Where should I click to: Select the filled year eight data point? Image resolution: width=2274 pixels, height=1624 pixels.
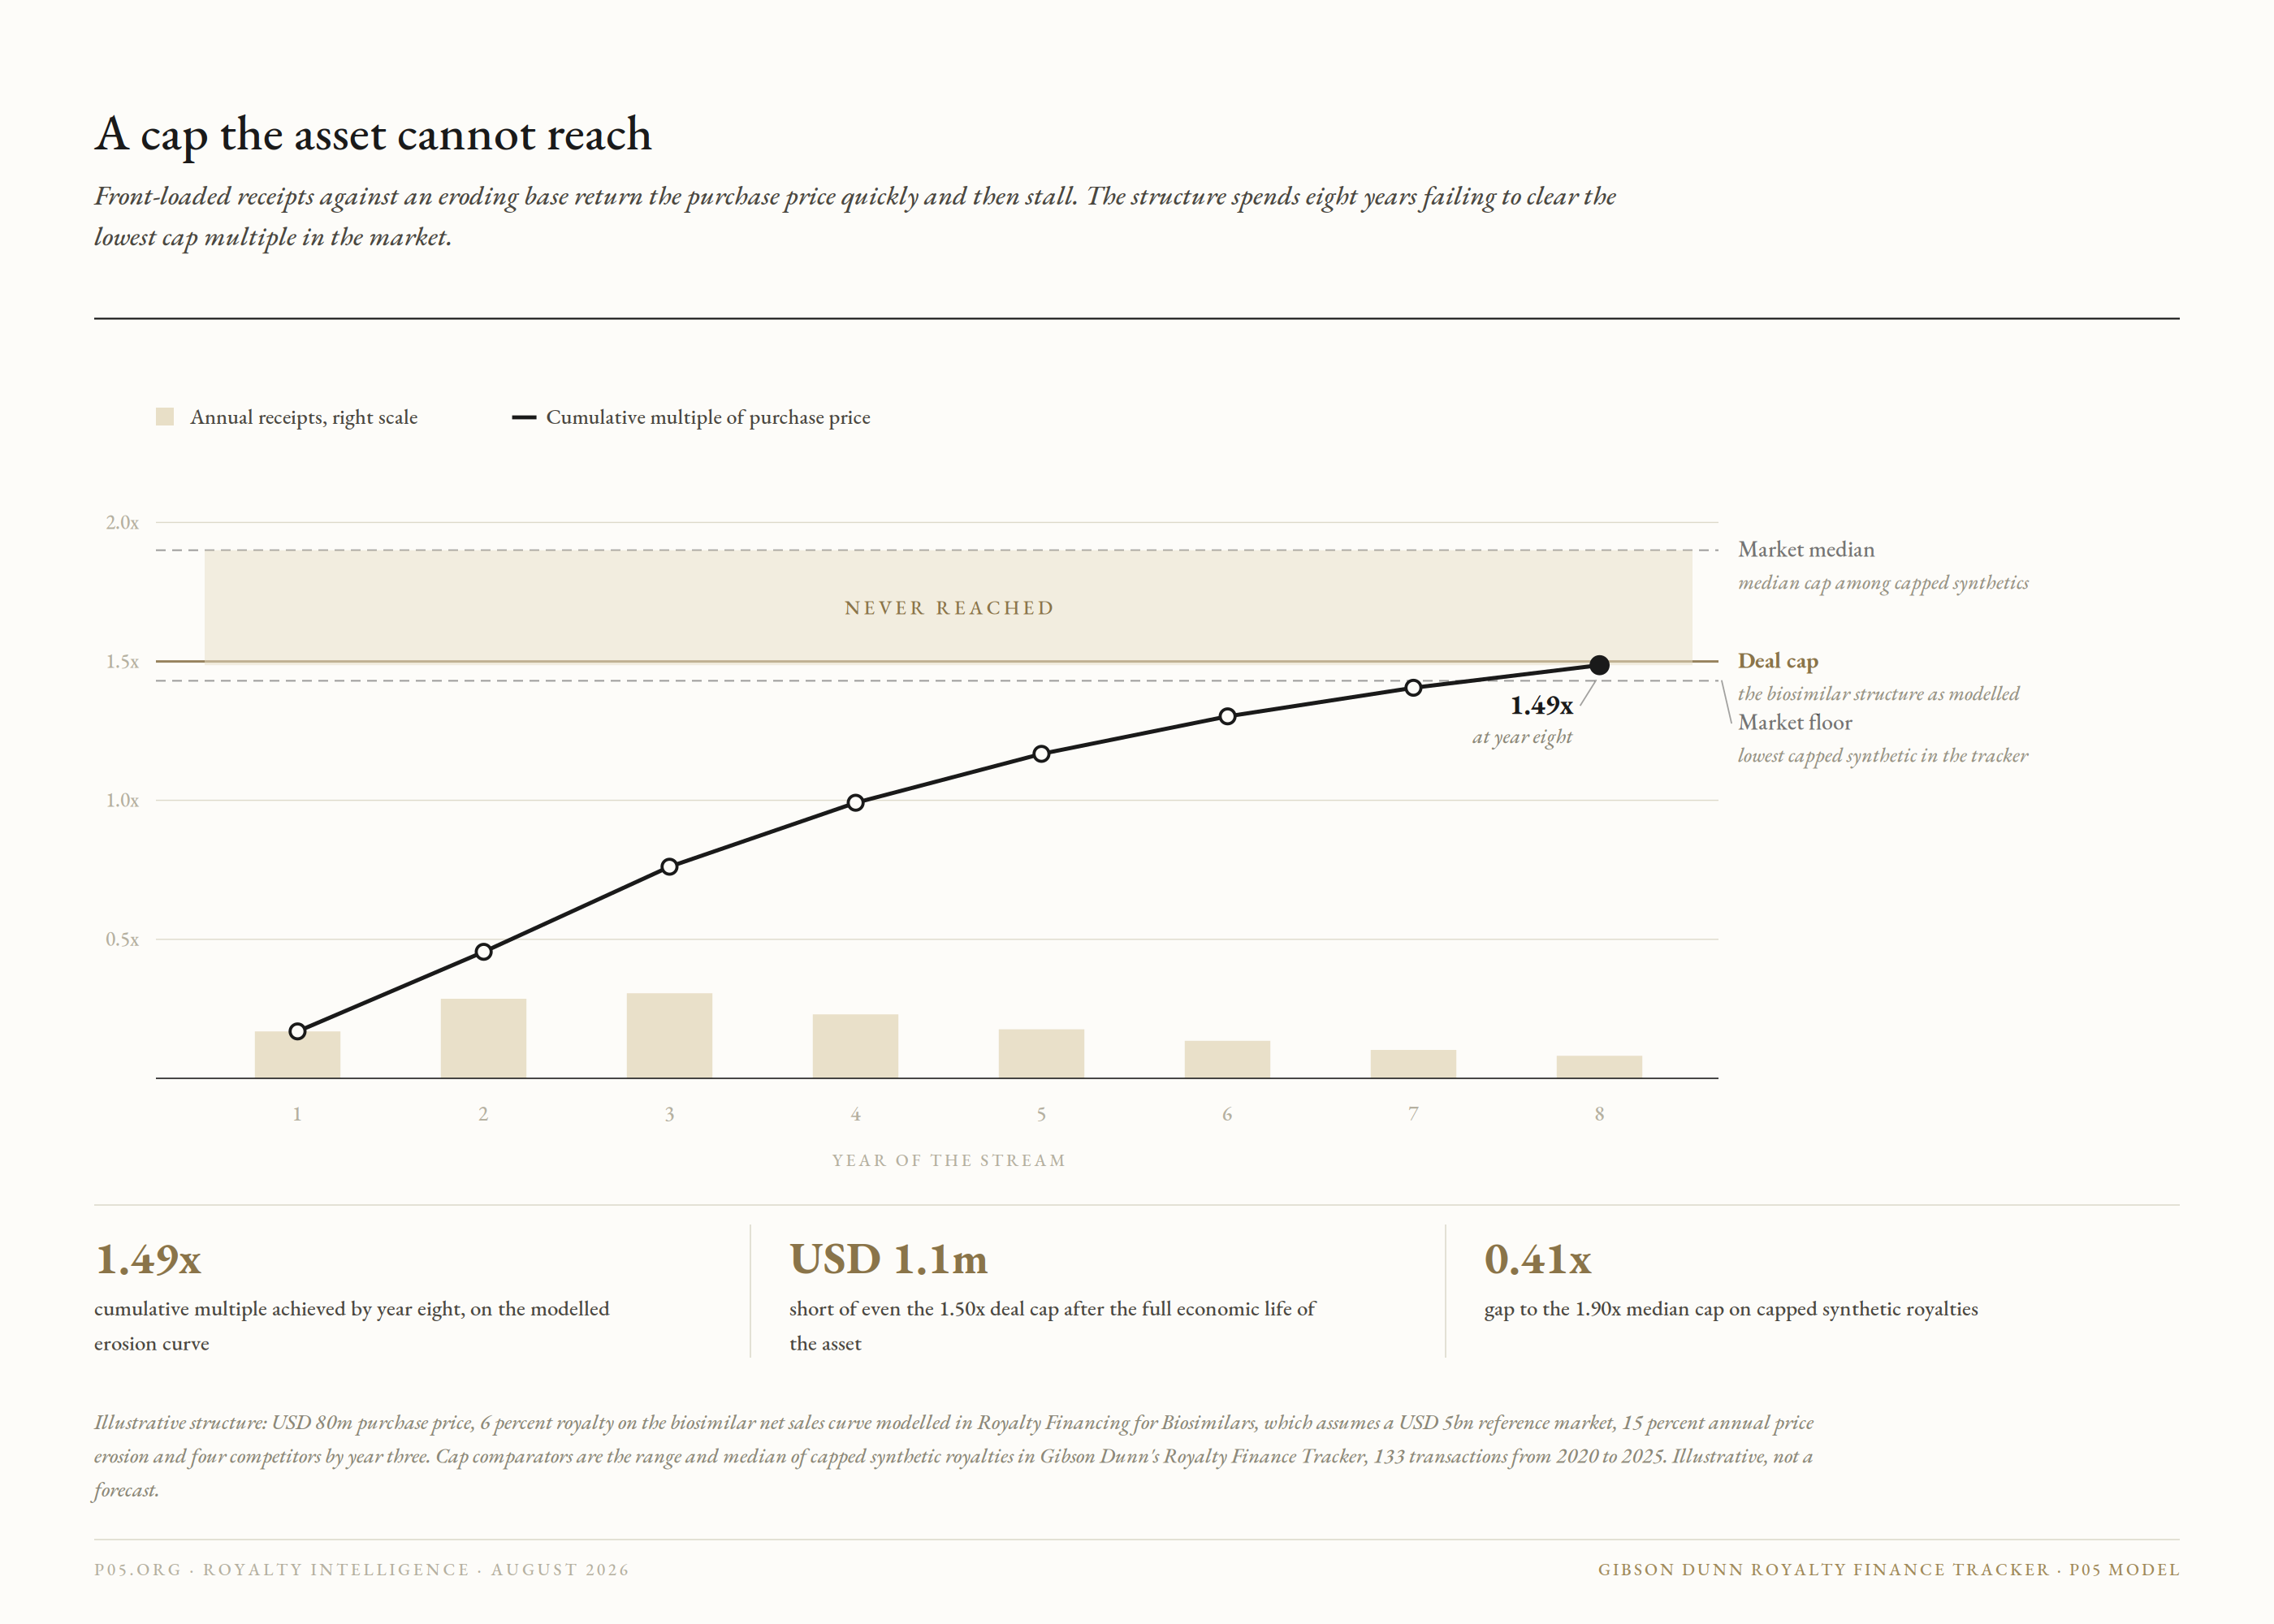pos(1599,665)
